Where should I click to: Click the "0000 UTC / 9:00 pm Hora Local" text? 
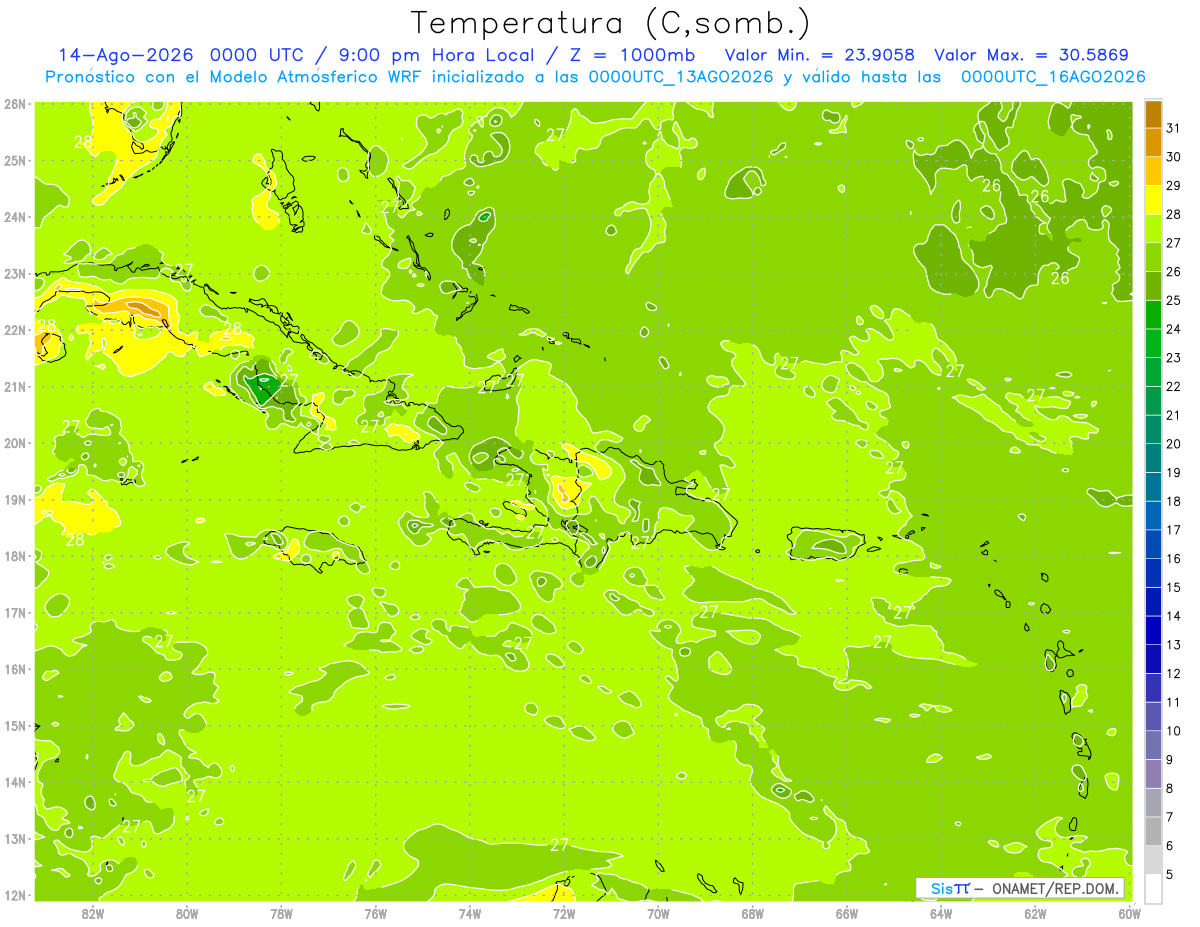point(380,55)
